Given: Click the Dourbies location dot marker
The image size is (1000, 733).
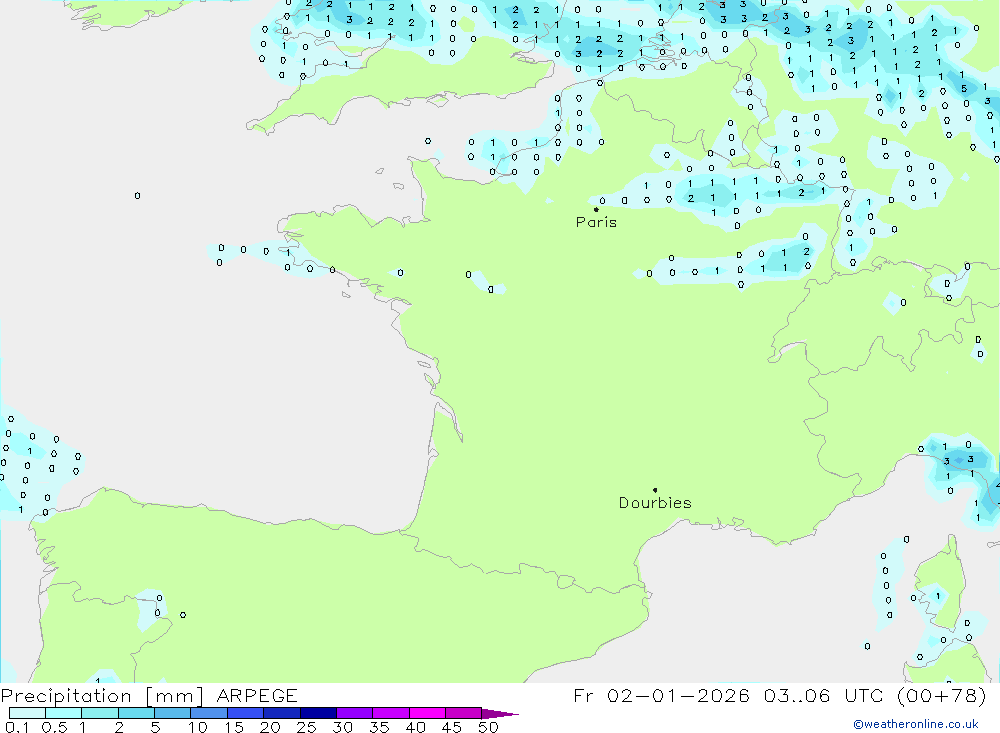Looking at the screenshot, I should (655, 490).
